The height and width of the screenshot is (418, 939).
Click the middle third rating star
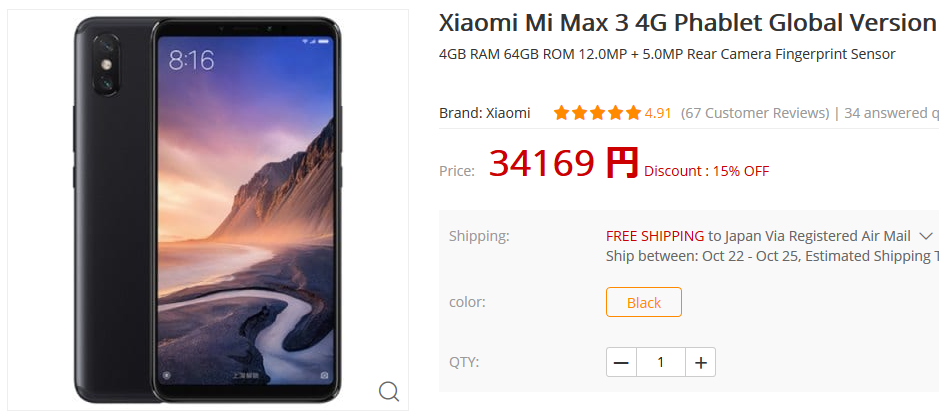pyautogui.click(x=597, y=113)
